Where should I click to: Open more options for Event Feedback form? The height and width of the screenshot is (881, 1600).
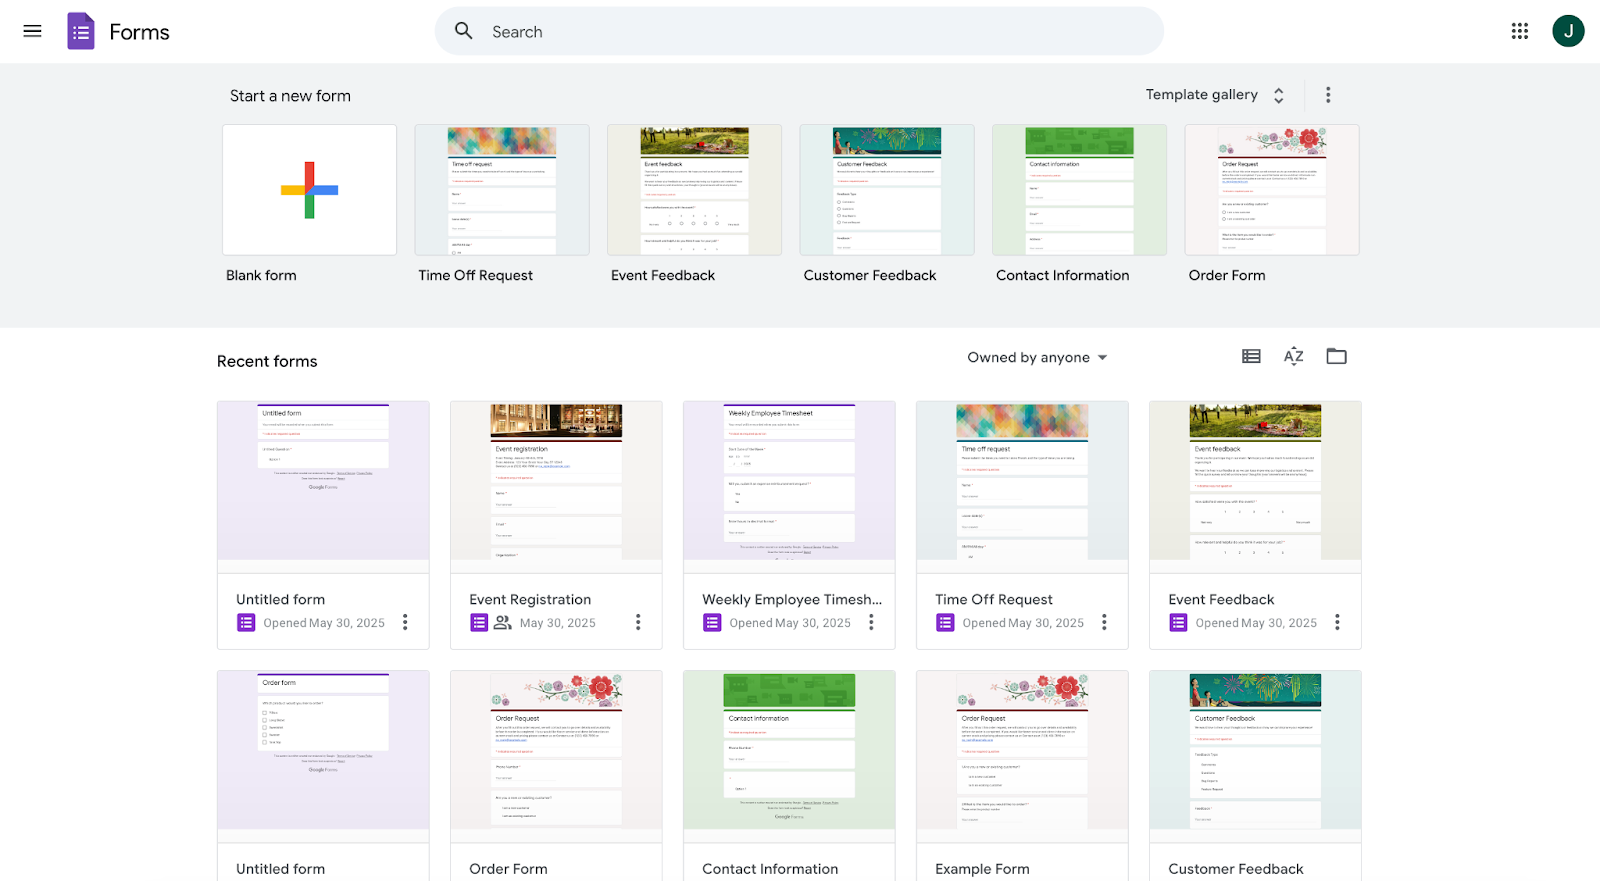click(x=1337, y=622)
